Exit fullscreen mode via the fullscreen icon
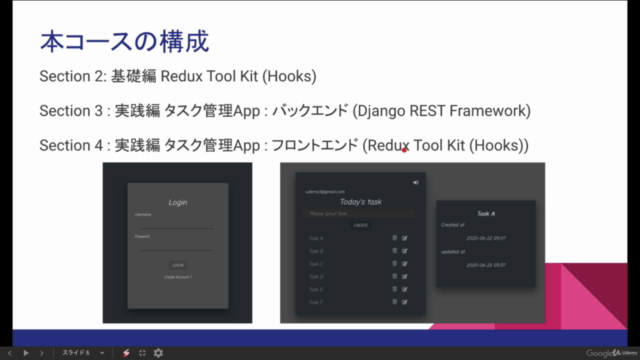Screen dimensions: 640x360 point(142,353)
